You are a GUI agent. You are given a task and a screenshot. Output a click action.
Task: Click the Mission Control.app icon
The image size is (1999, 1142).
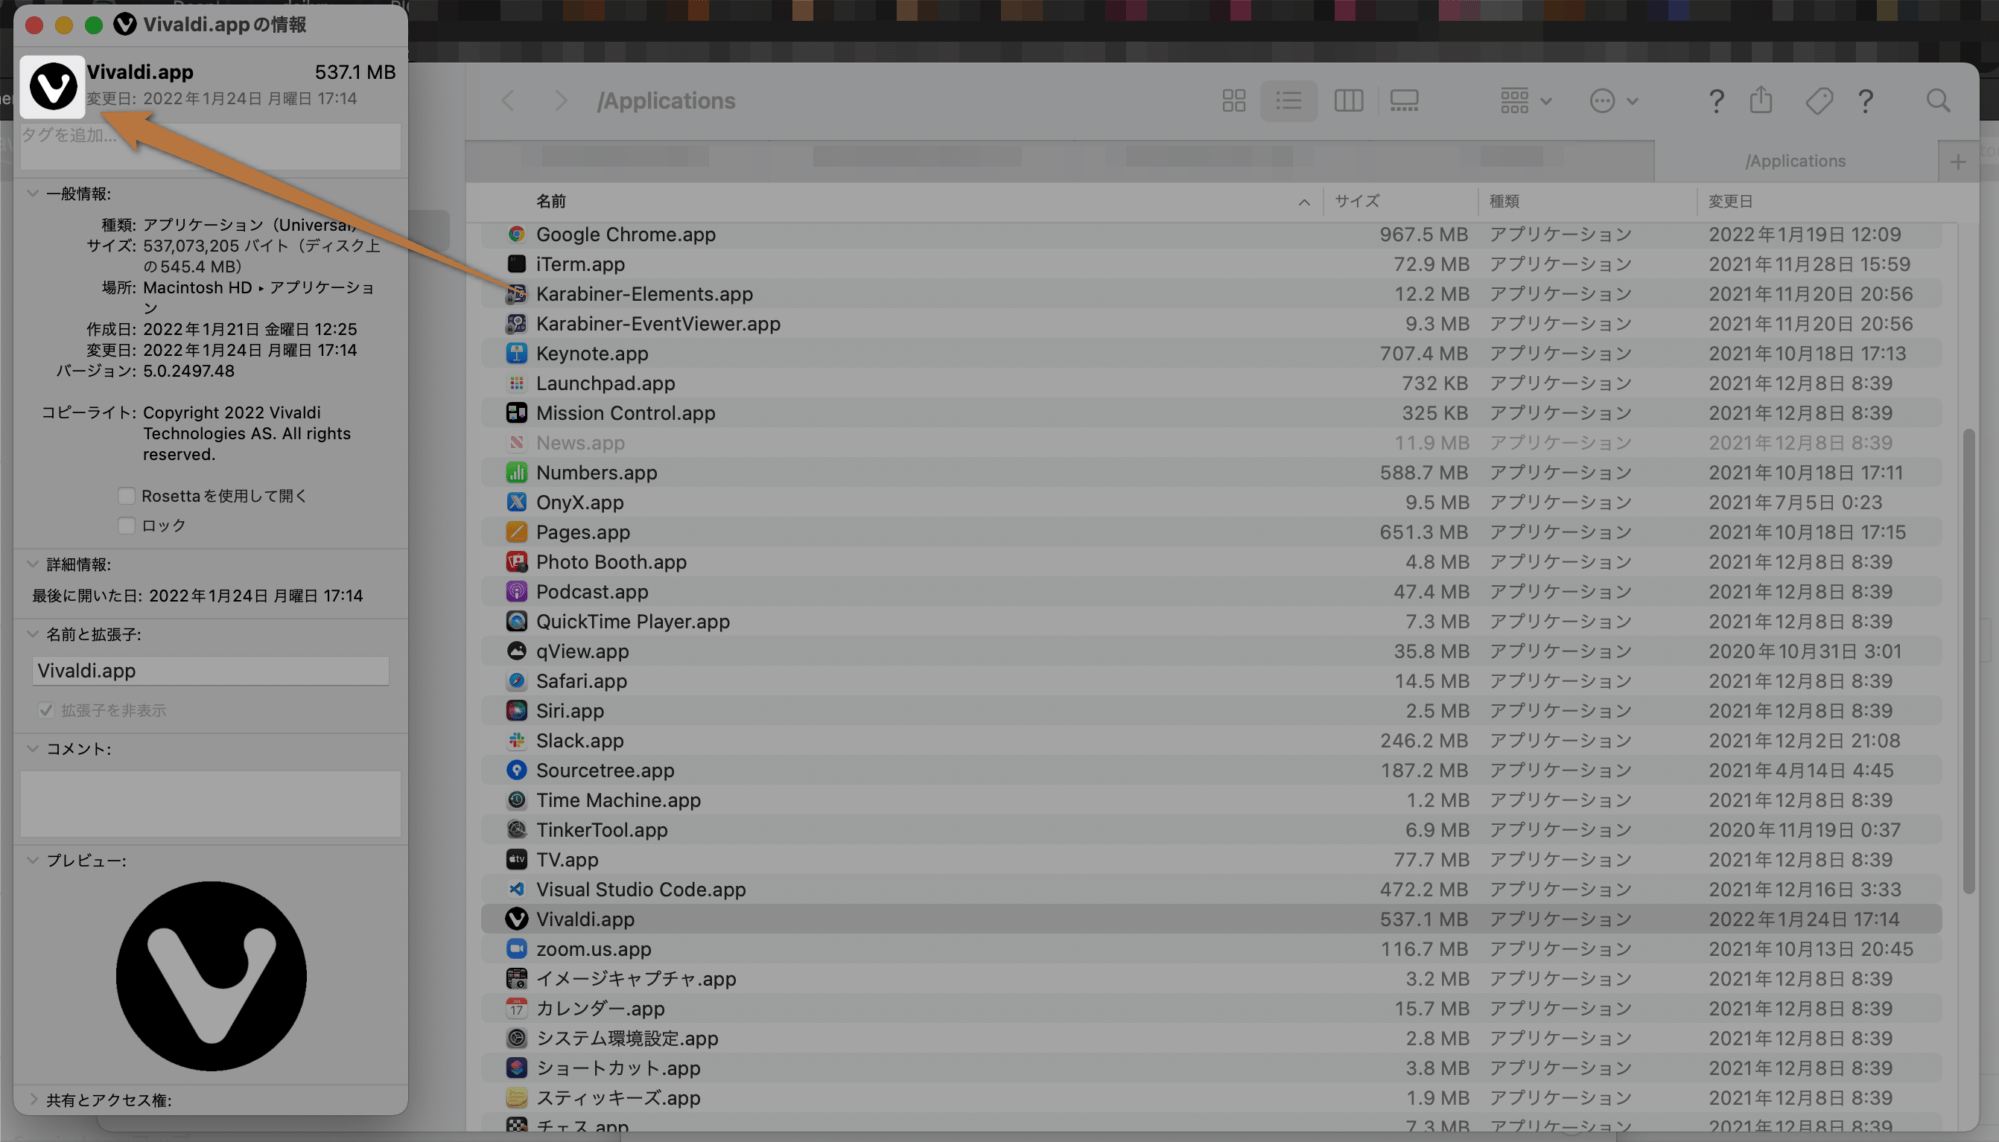516,413
